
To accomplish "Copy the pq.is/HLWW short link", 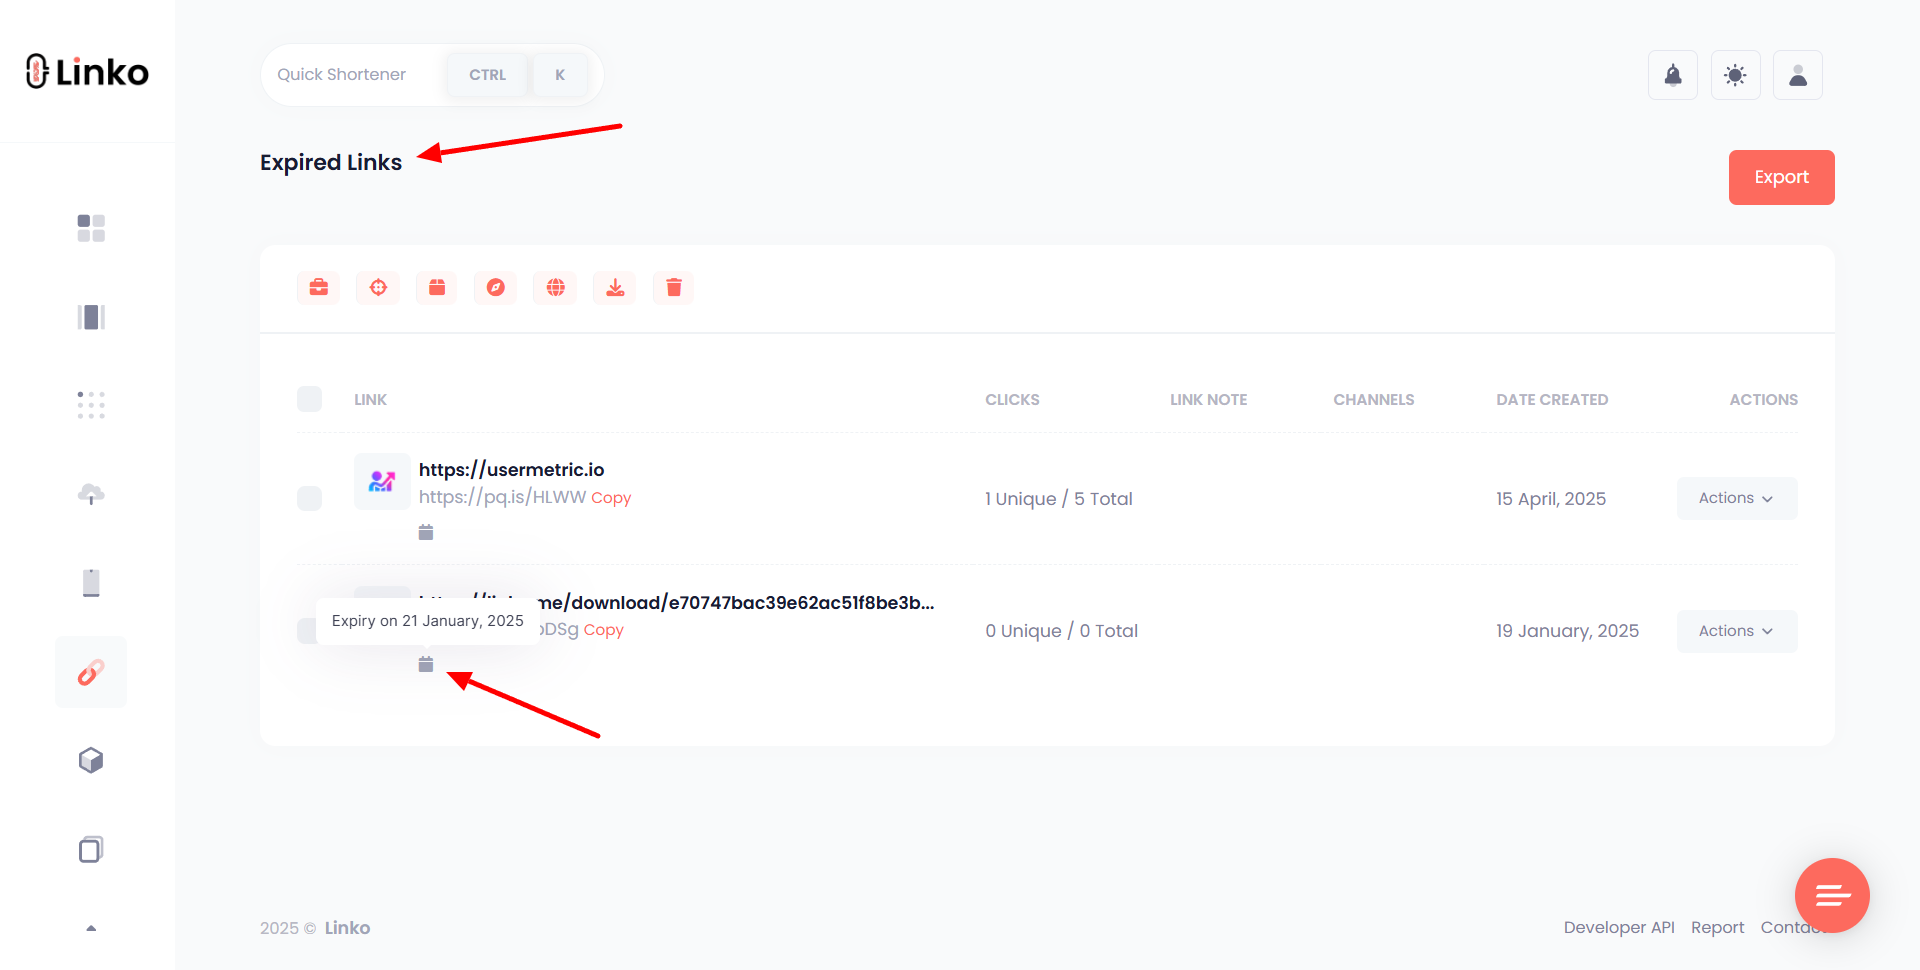I will pyautogui.click(x=611, y=498).
